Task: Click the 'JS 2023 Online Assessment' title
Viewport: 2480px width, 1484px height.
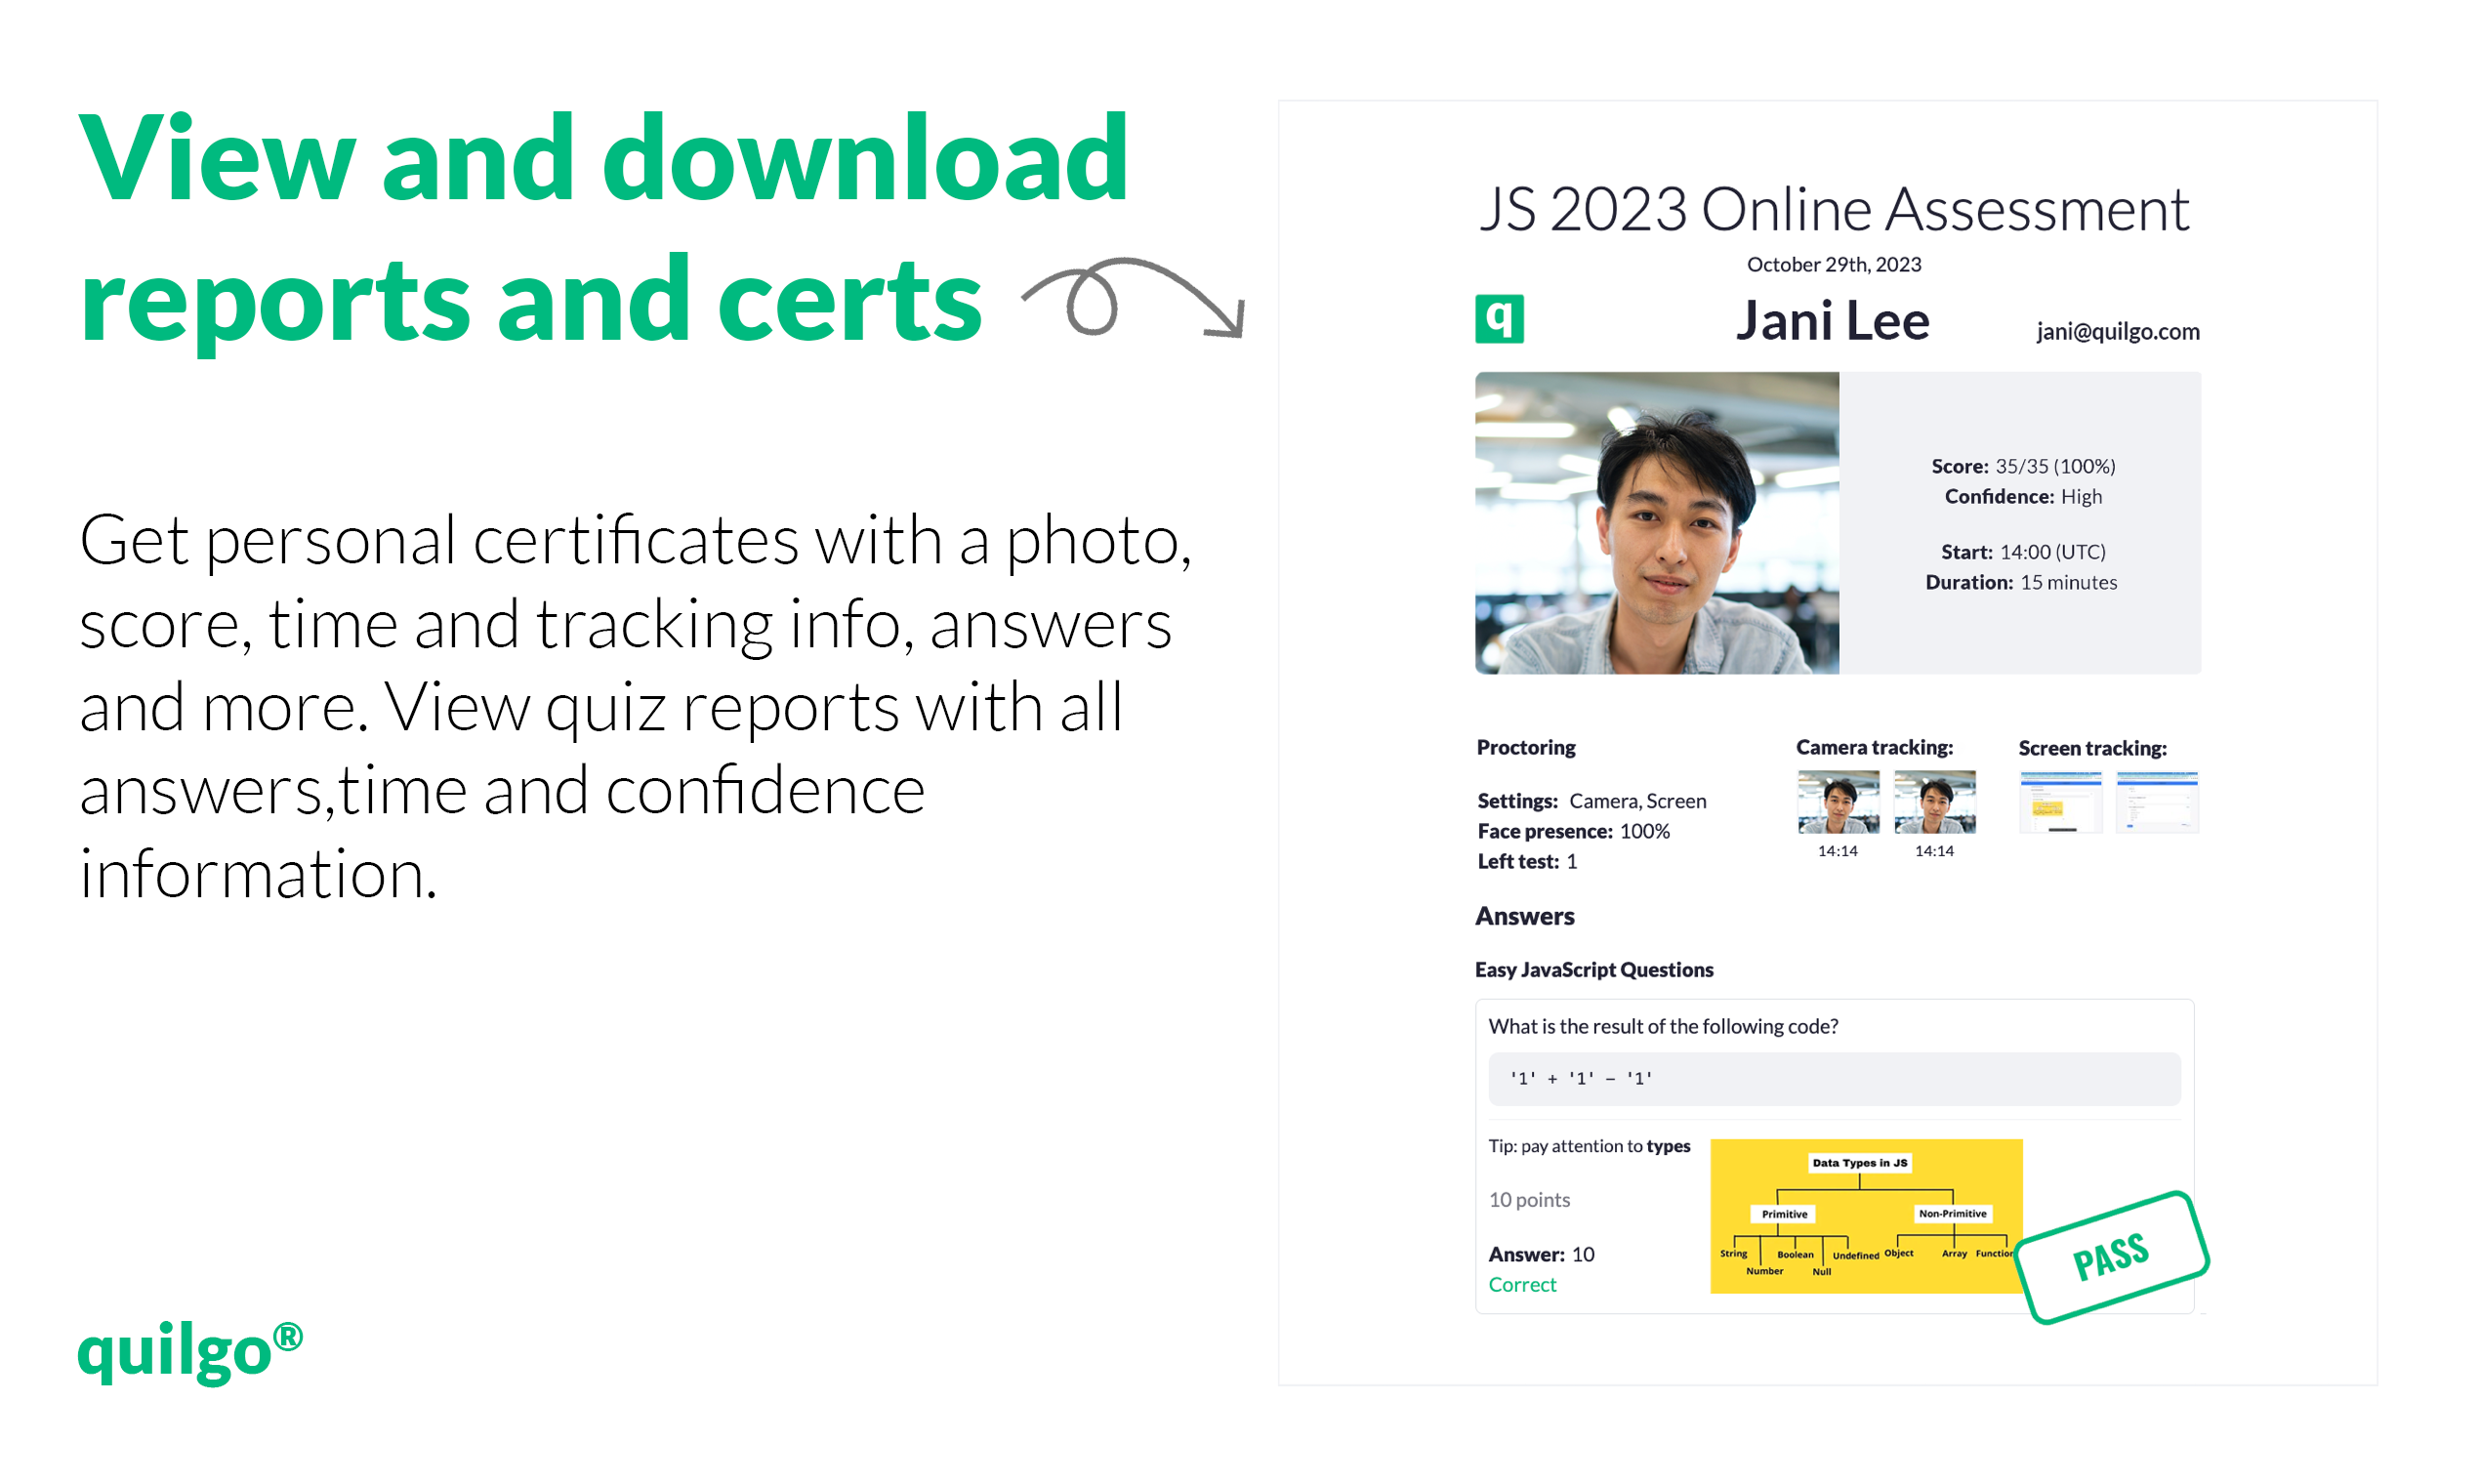Action: coord(1834,209)
